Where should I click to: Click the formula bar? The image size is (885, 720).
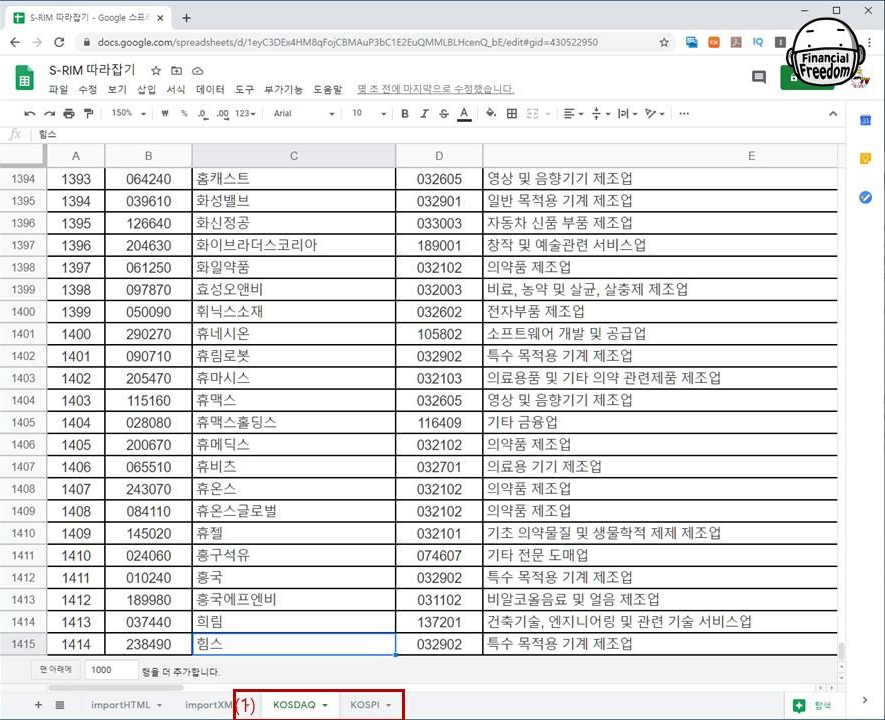point(440,134)
